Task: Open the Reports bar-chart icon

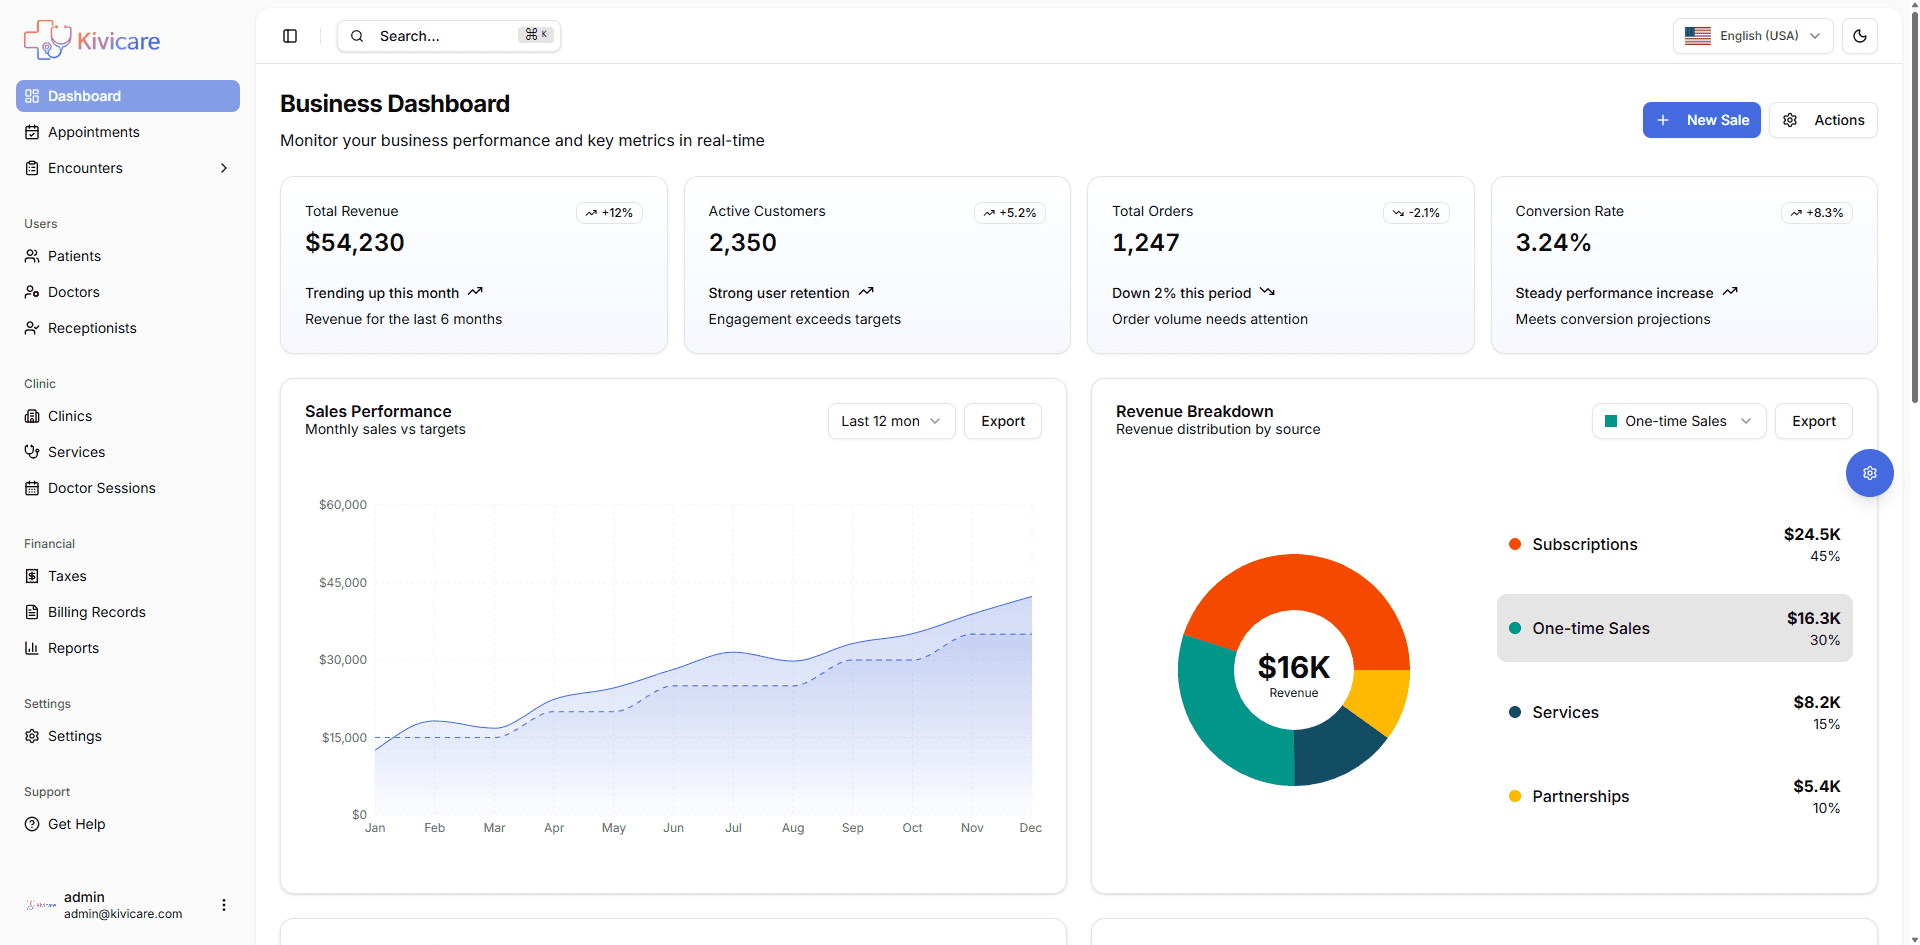Action: tap(32, 647)
